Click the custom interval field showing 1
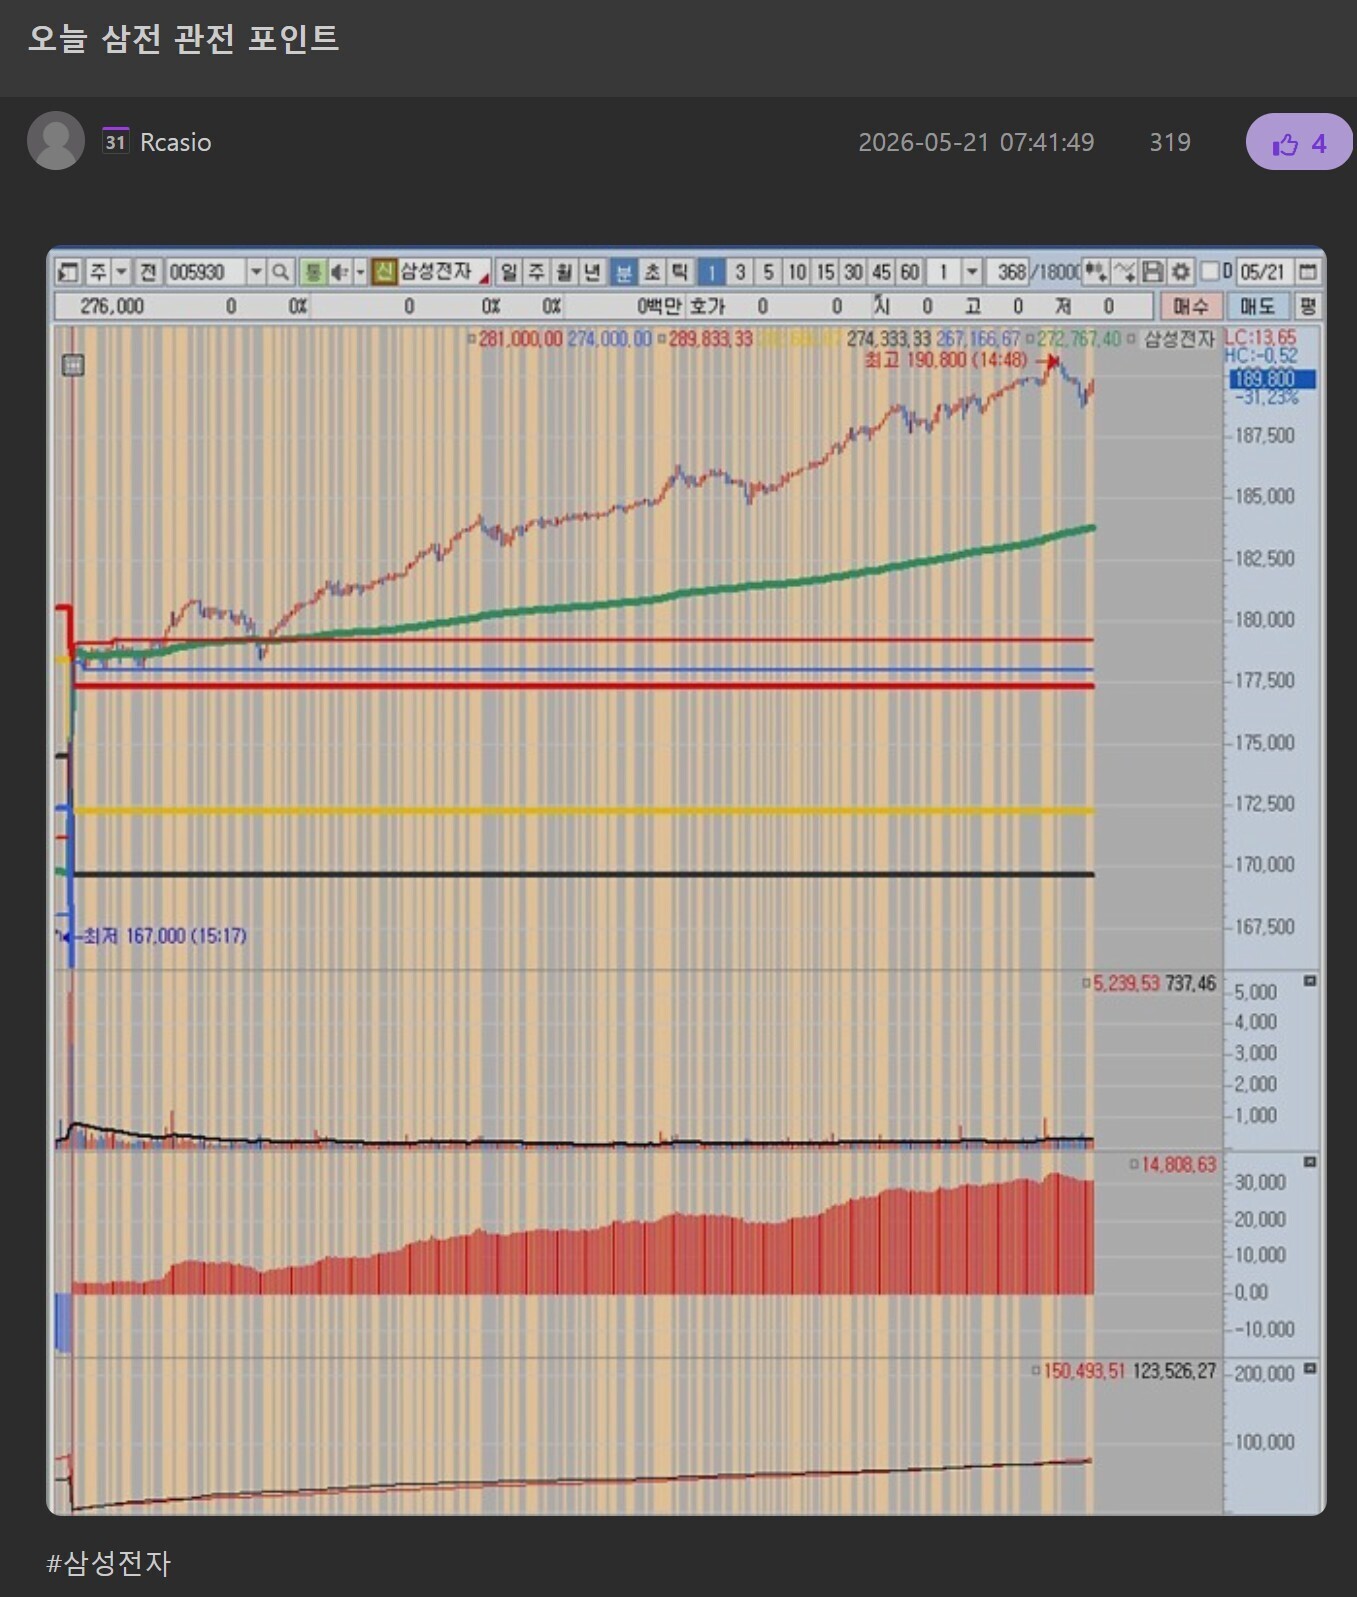This screenshot has height=1597, width=1357. 943,272
